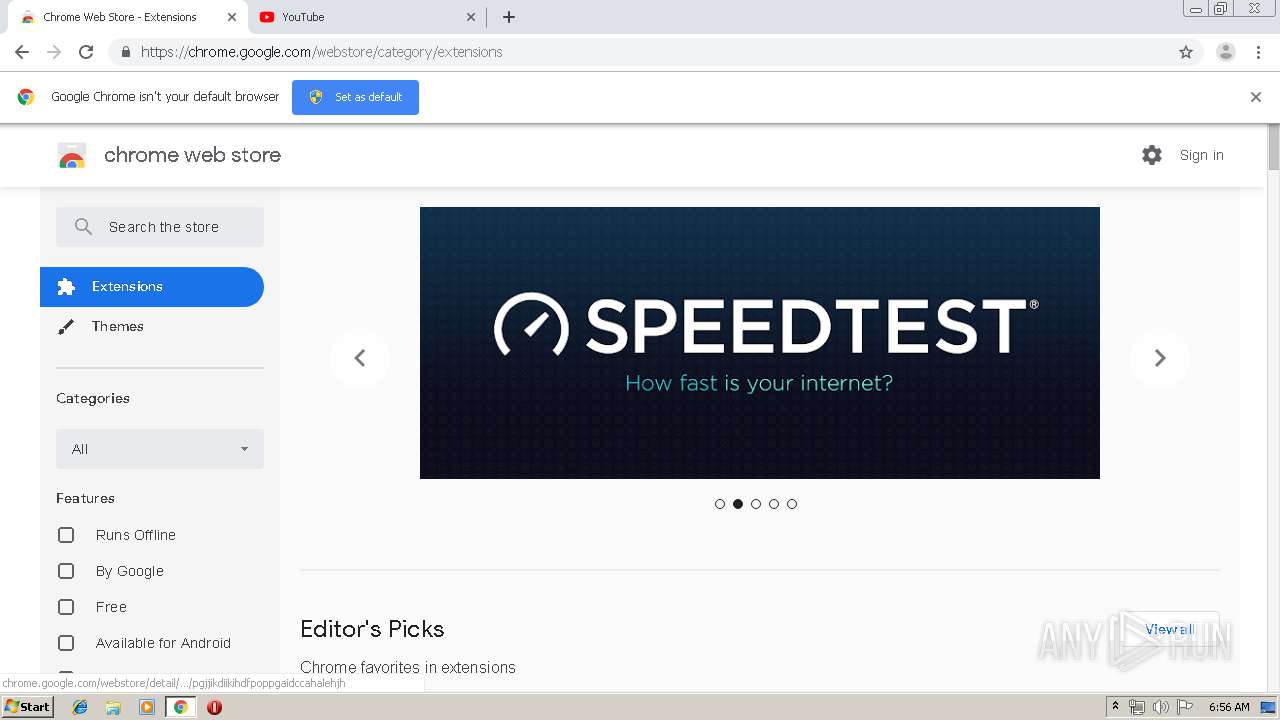
Task: Click the page vertical scrollbar thumb
Action: click(x=1273, y=148)
